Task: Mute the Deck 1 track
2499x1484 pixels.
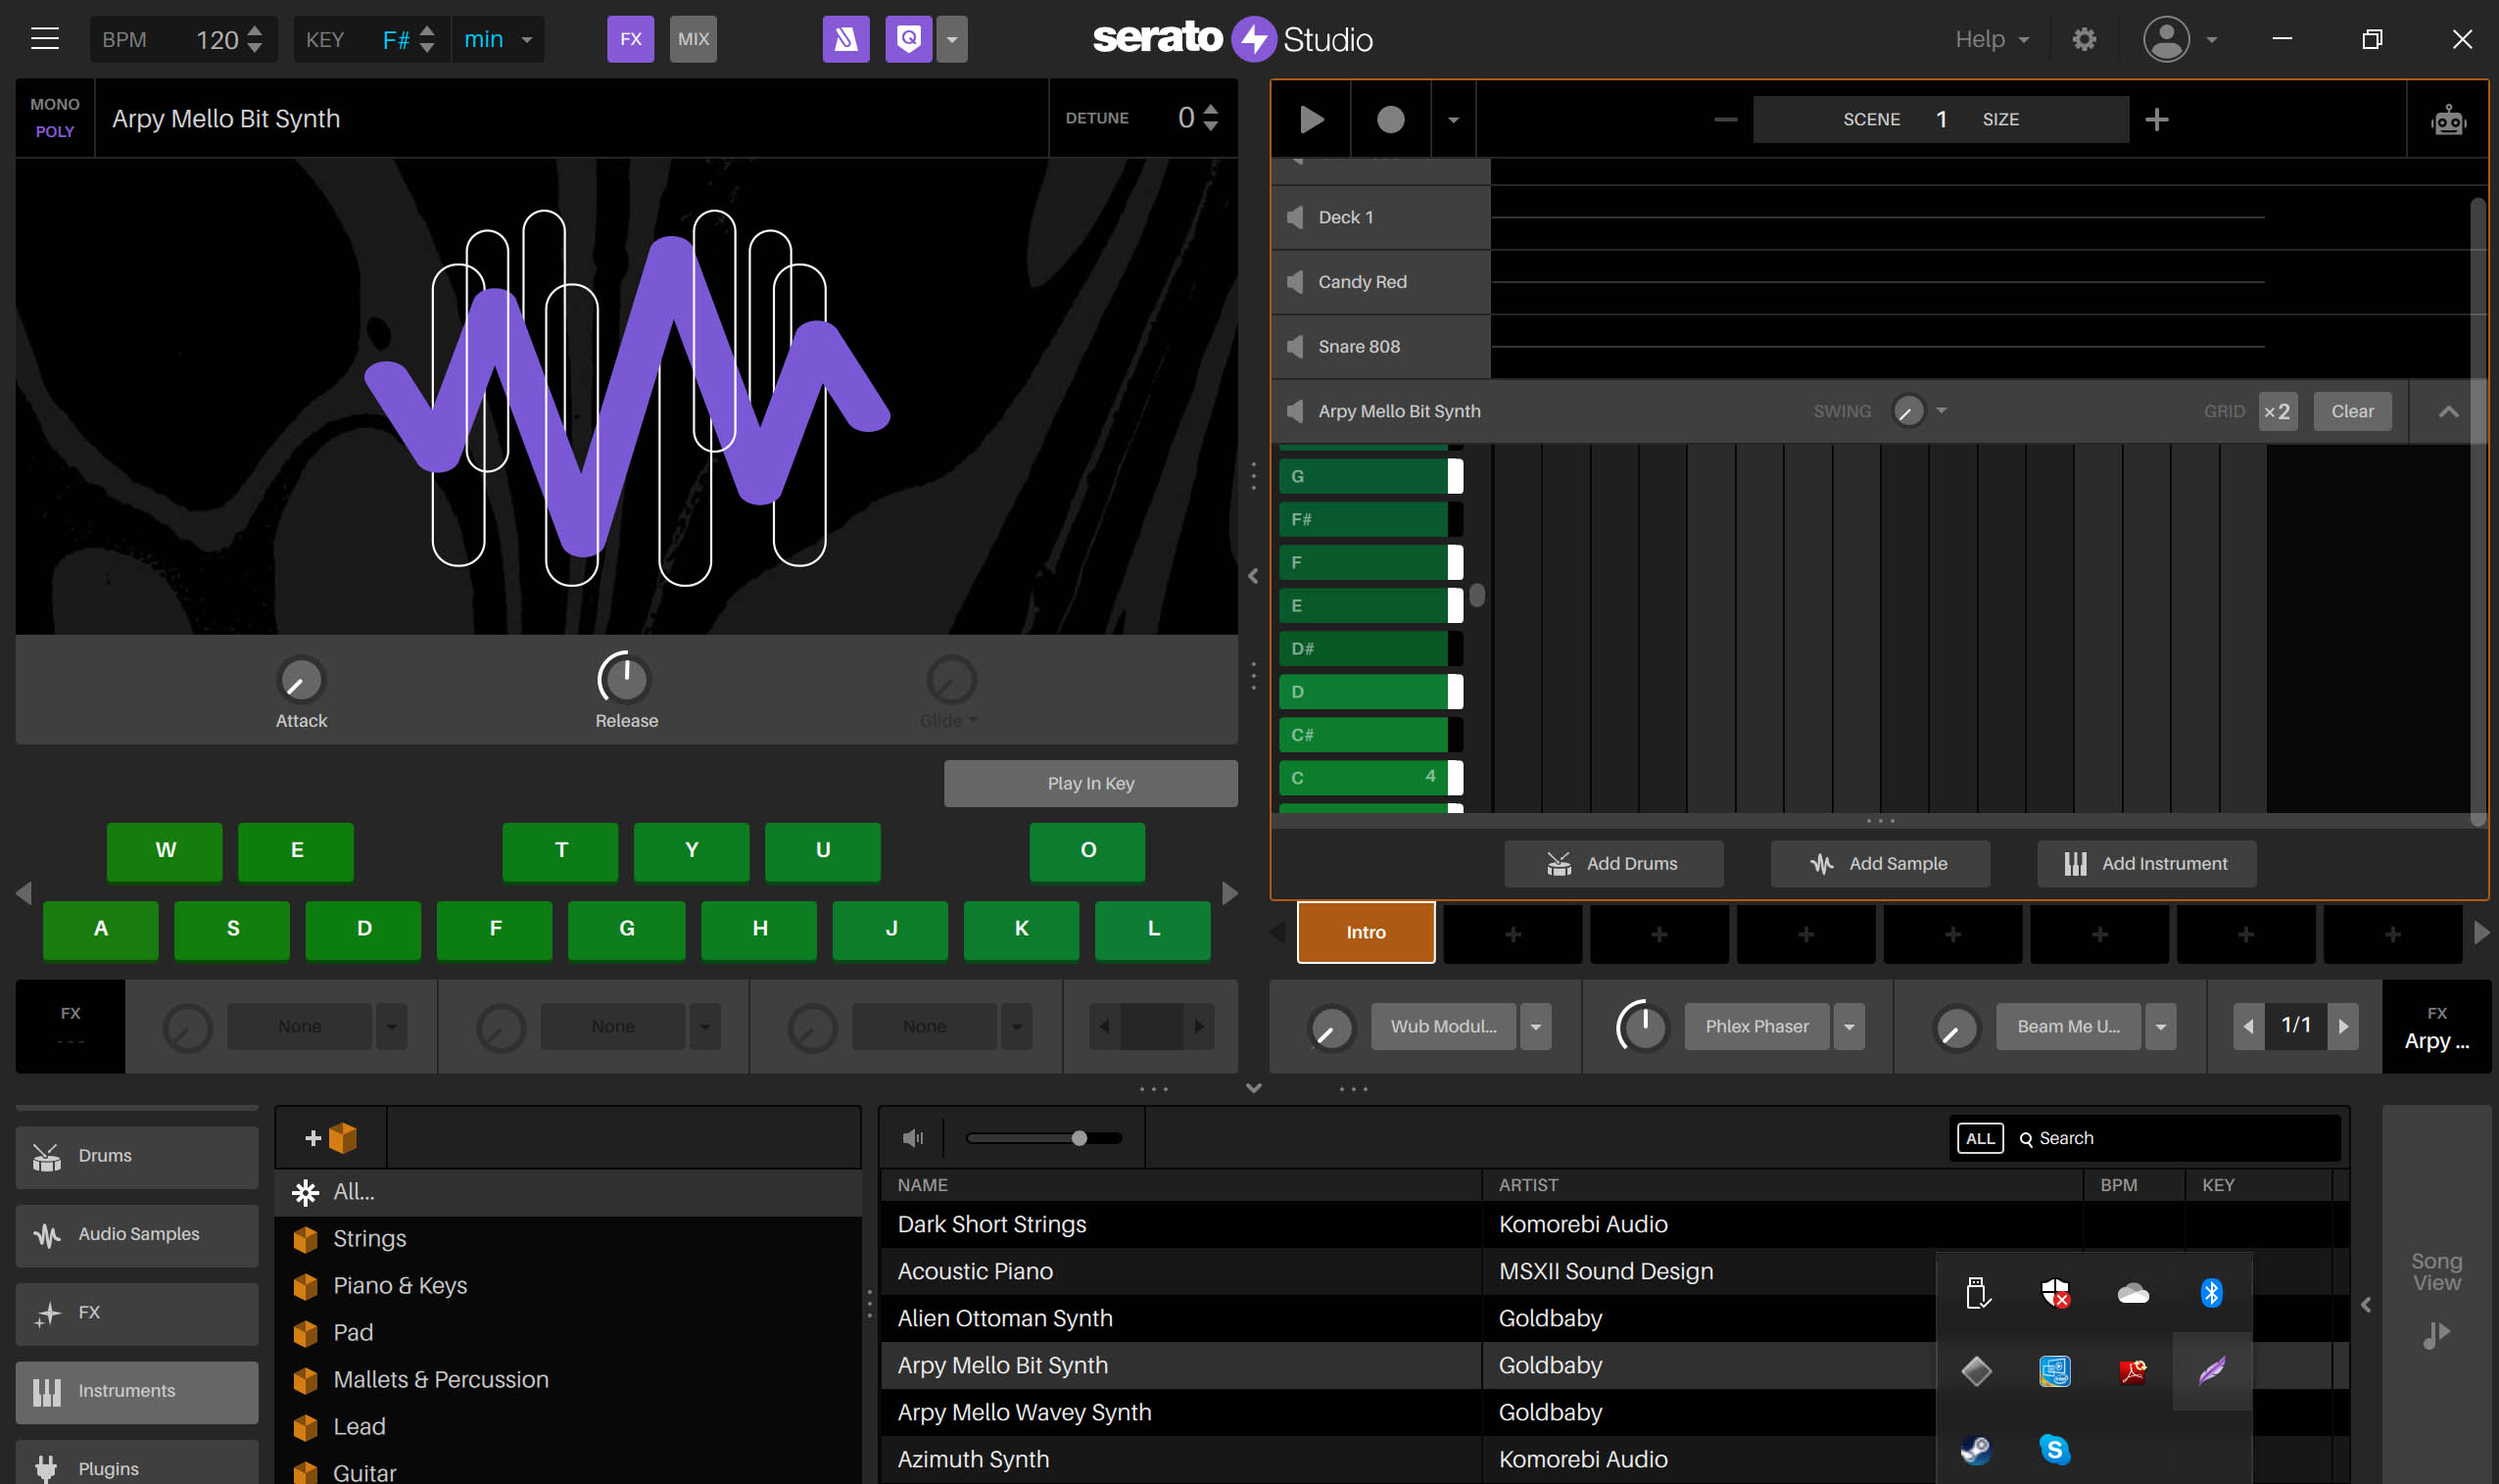Action: [x=1295, y=217]
